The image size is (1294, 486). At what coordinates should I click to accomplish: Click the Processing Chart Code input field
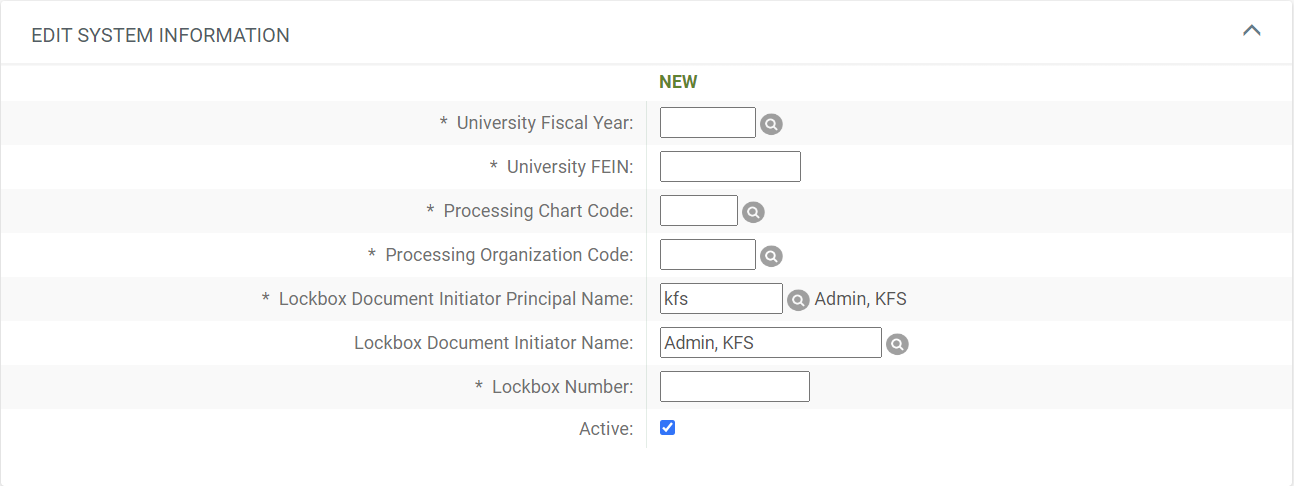coord(699,211)
